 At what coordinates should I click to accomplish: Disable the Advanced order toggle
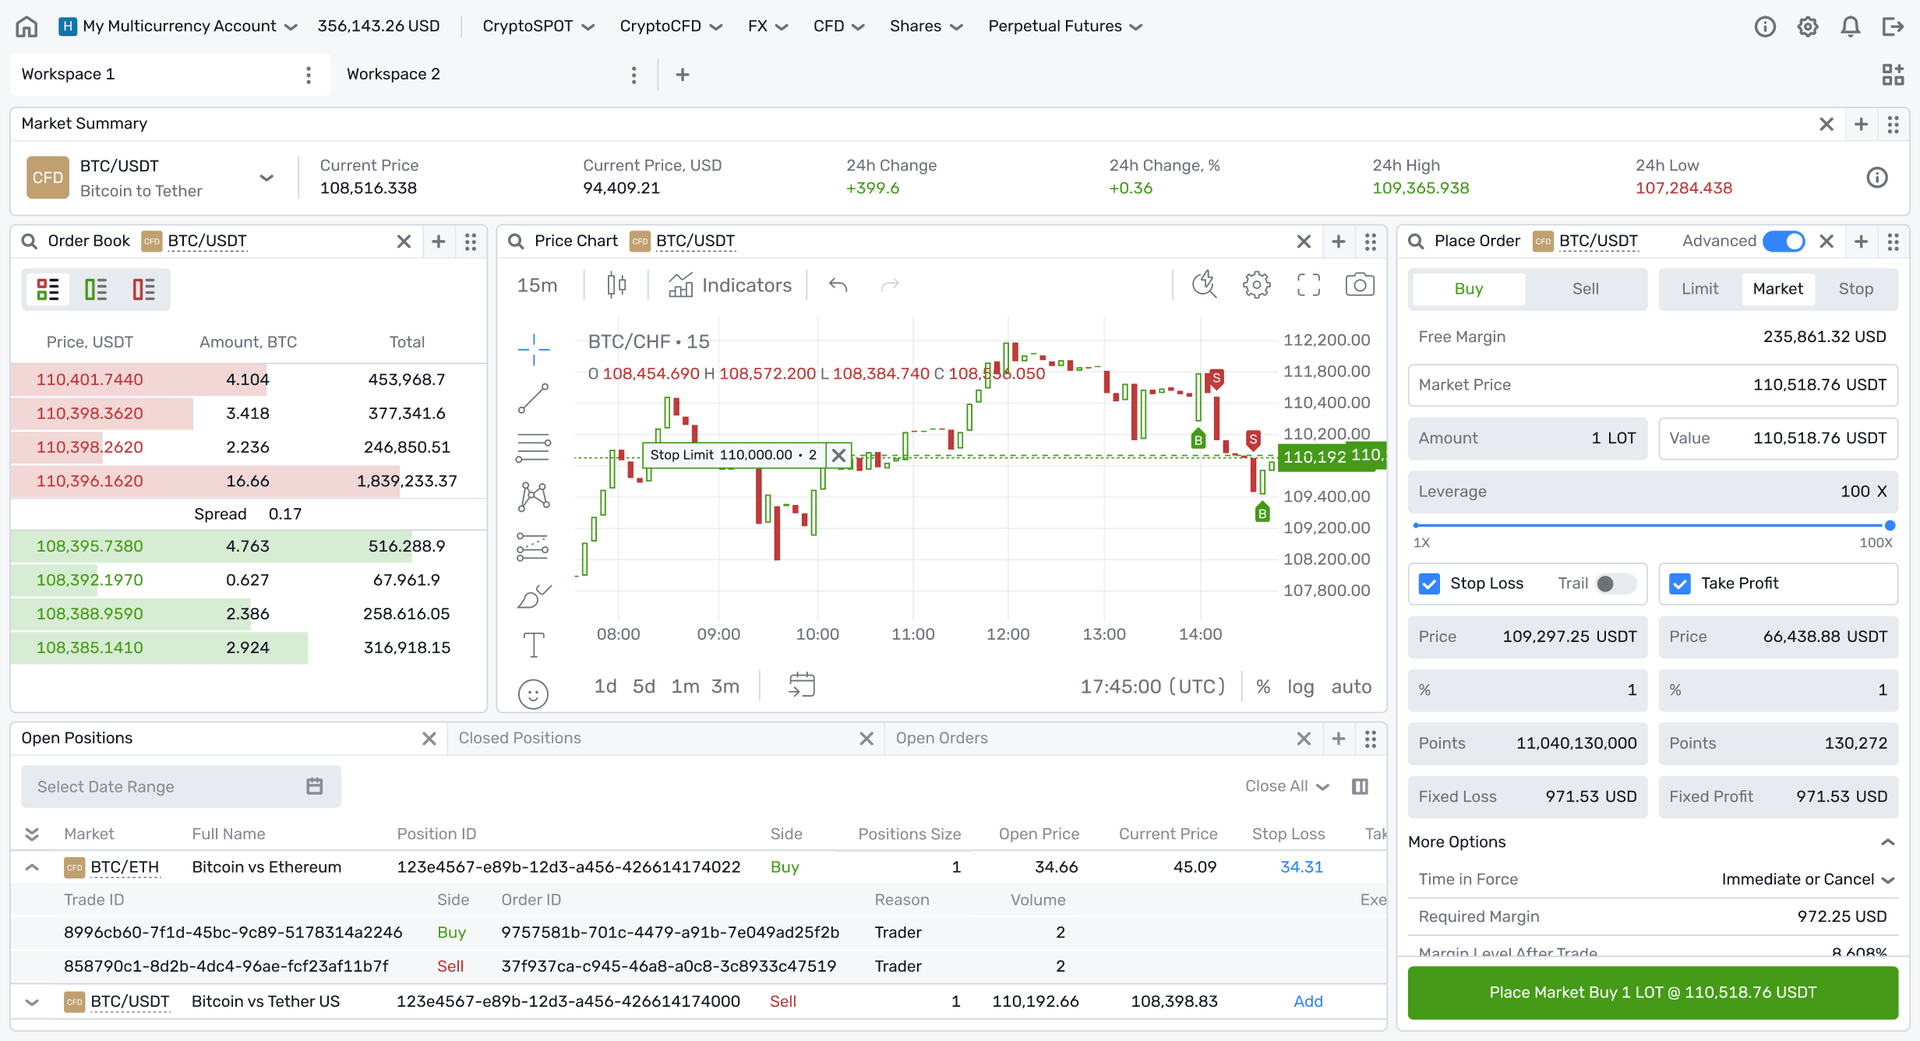(1785, 241)
